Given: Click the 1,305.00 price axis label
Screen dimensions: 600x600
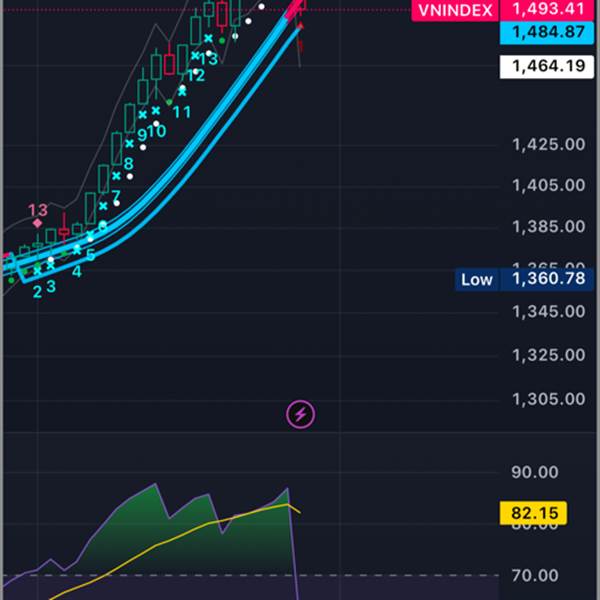Looking at the screenshot, I should click(548, 399).
